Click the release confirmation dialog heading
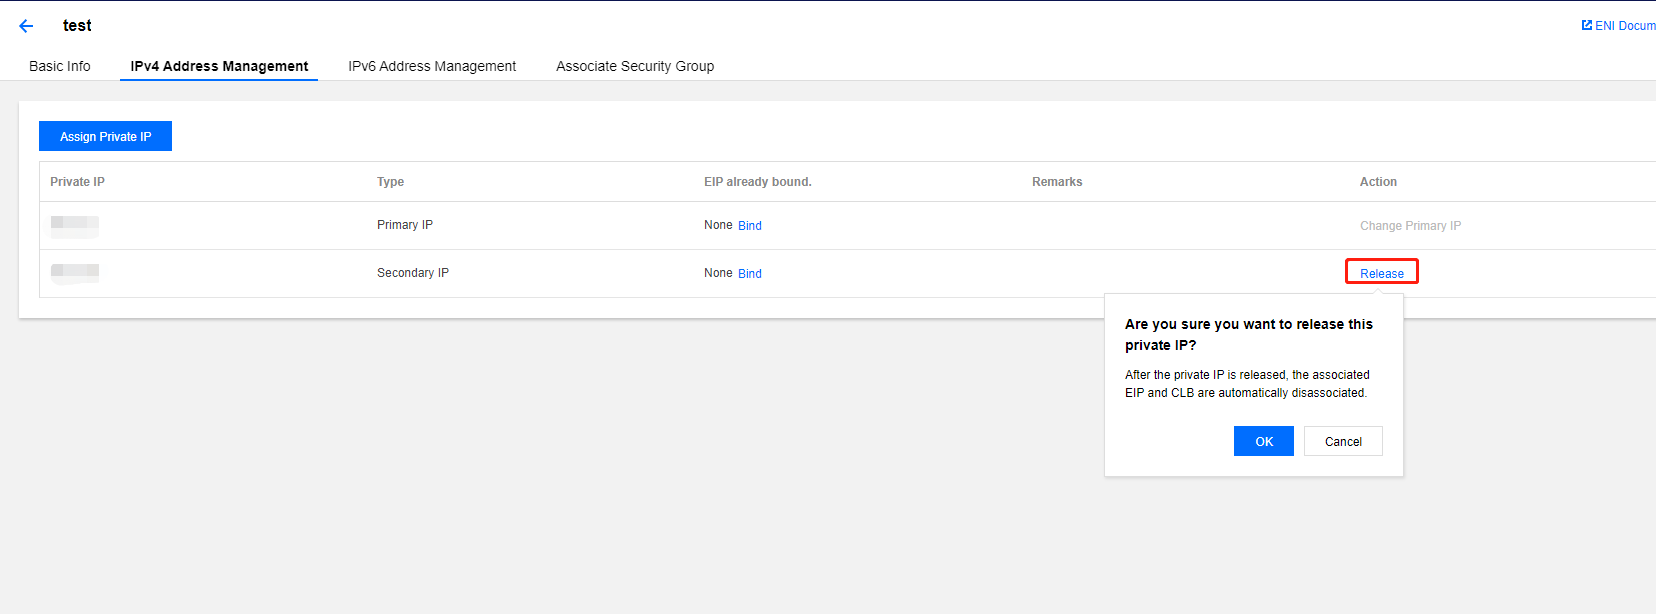 tap(1249, 335)
